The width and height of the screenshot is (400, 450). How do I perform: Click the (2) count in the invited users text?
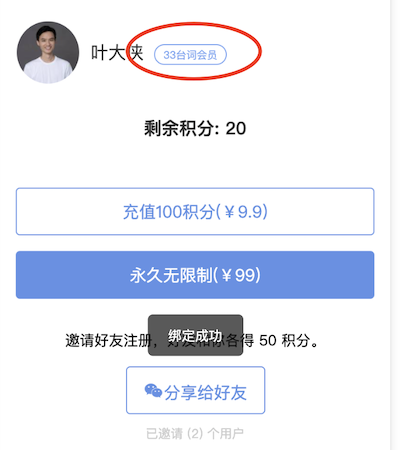(x=195, y=434)
